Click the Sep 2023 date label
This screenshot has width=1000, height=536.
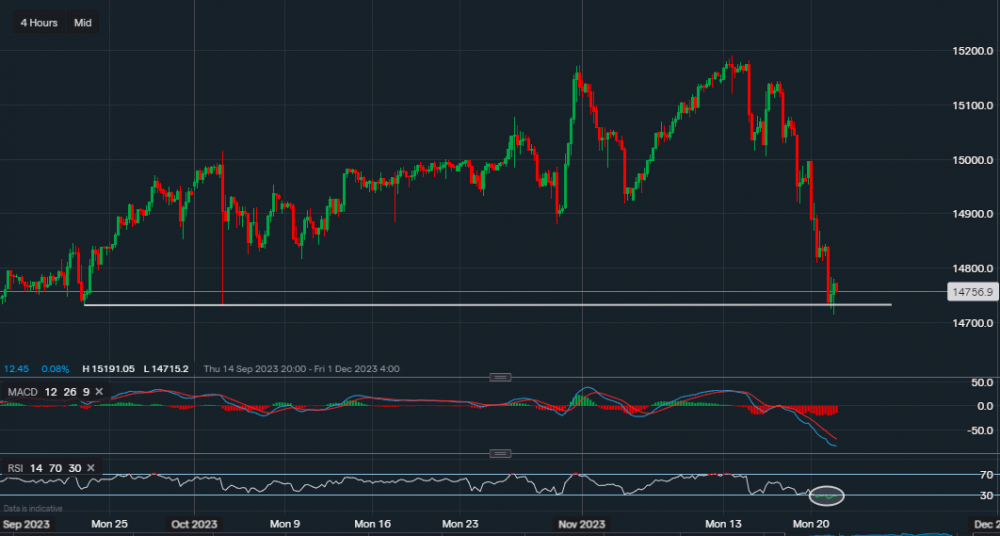(24, 523)
